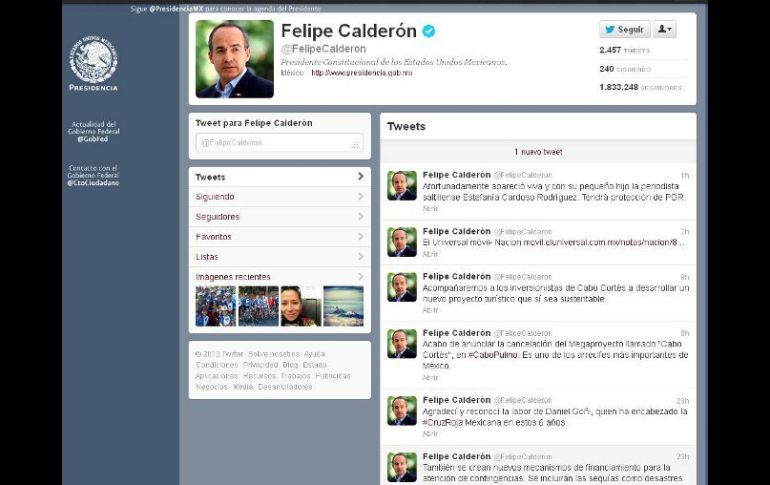Open Listas via its chevron arrow
The image size is (770, 485).
click(360, 257)
